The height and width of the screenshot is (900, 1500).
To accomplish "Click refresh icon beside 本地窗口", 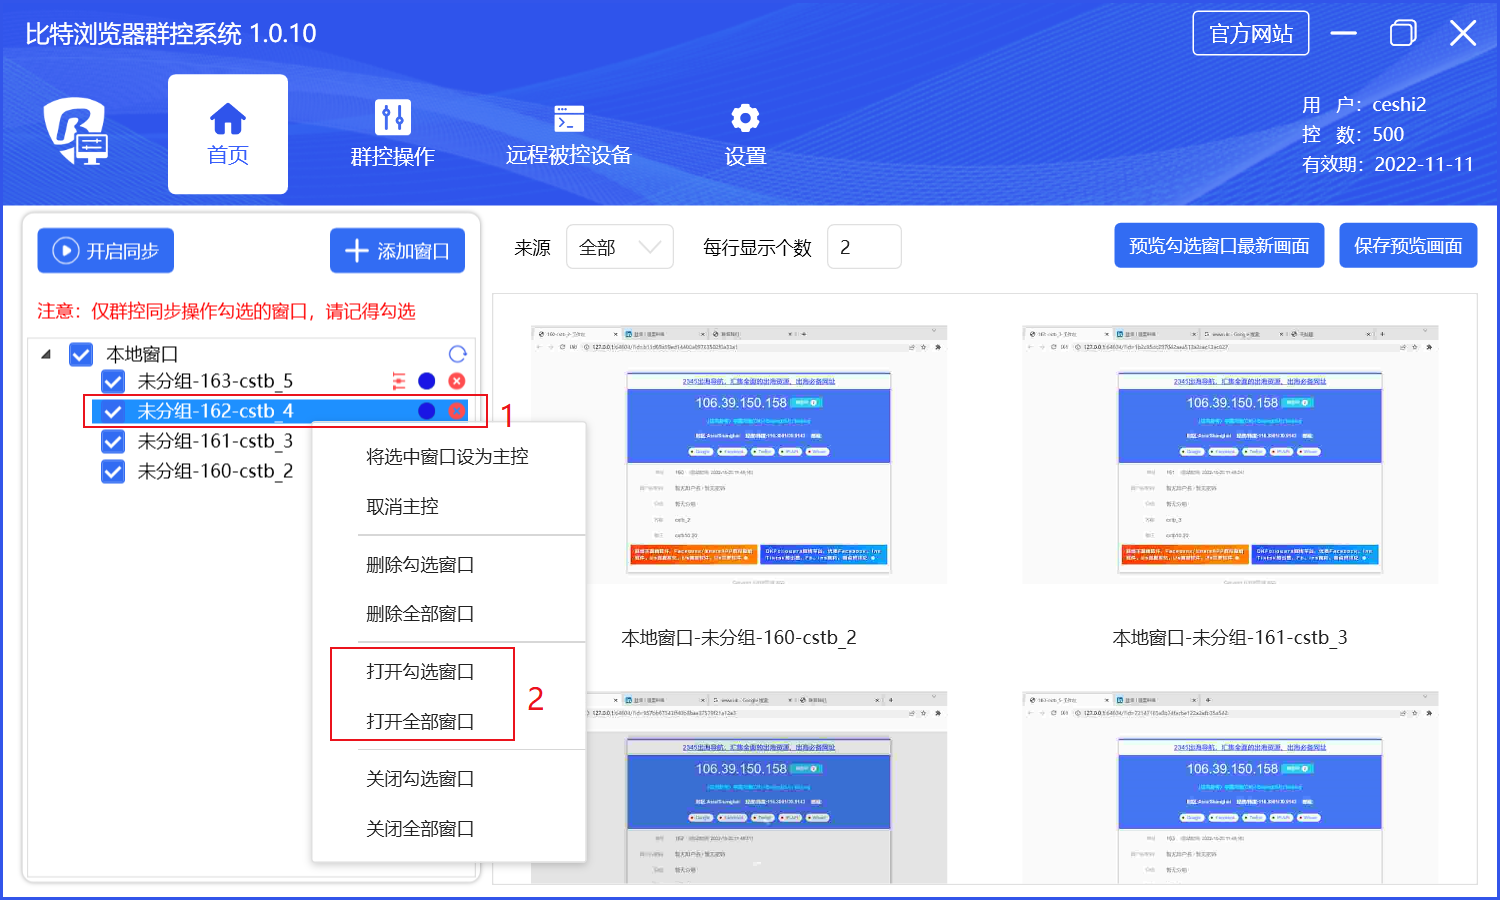I will 458,354.
